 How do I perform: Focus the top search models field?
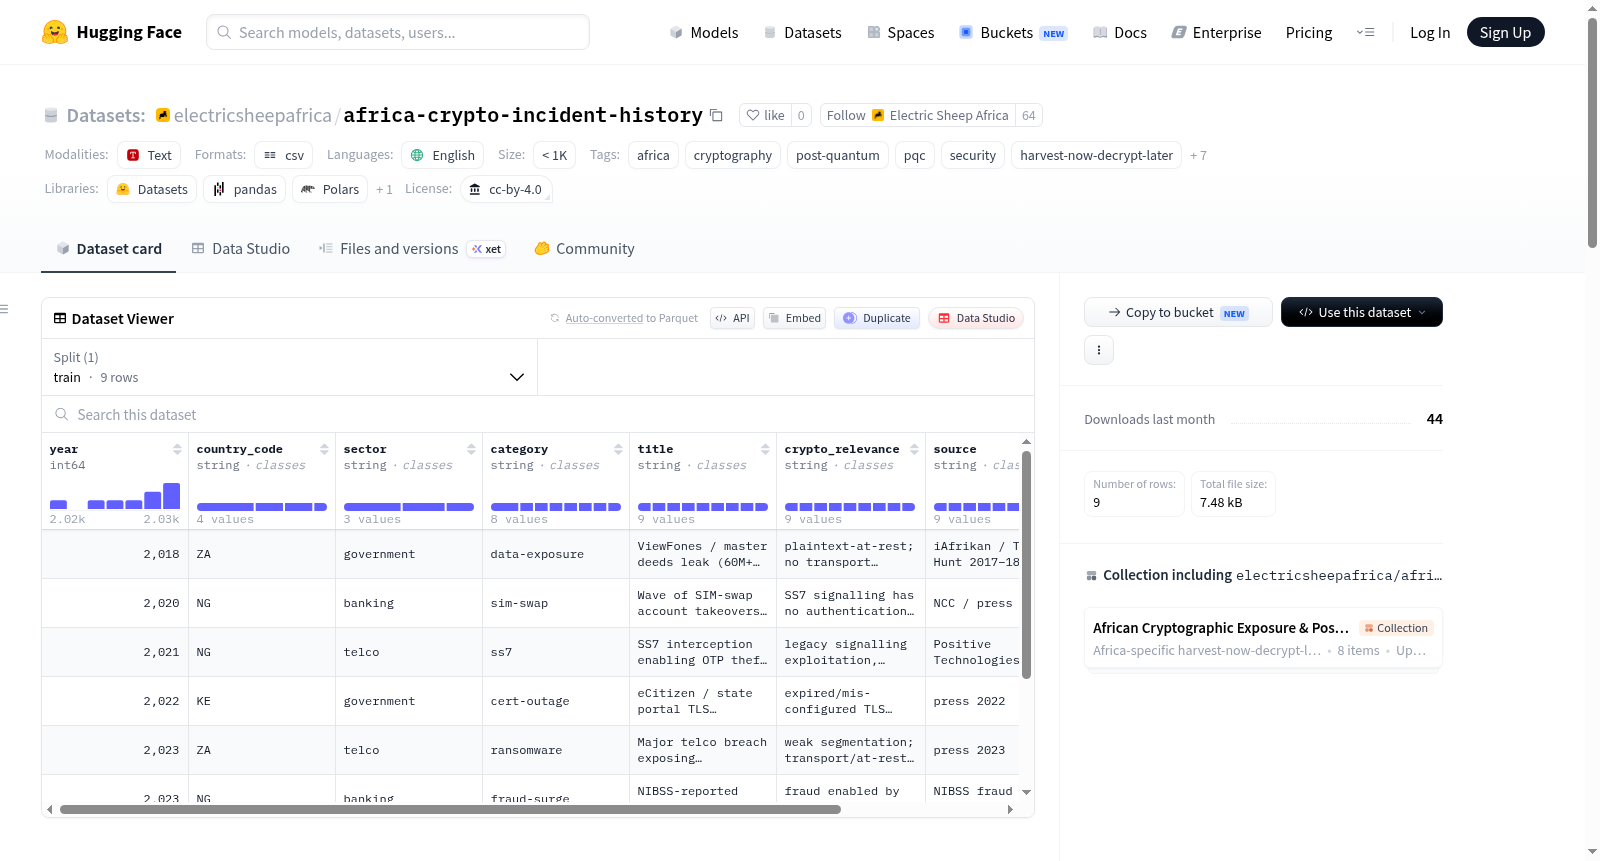[x=398, y=32]
